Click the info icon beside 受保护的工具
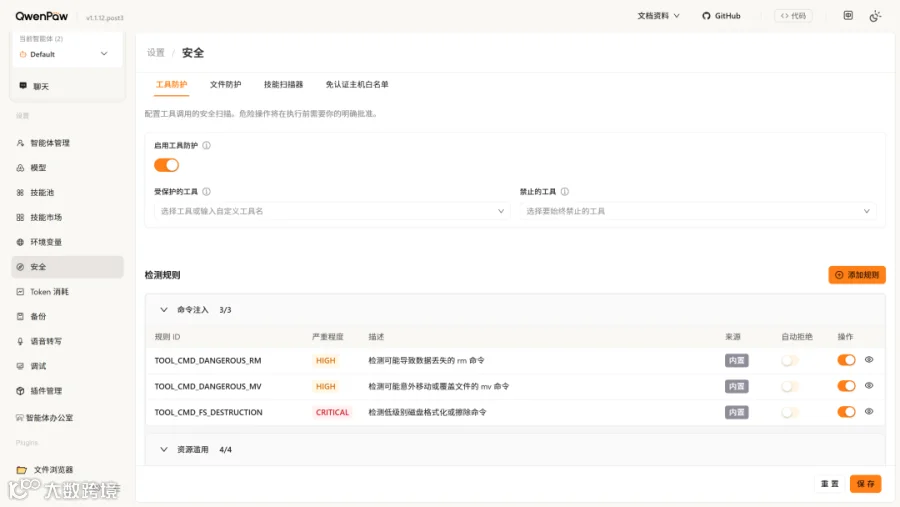 click(207, 191)
